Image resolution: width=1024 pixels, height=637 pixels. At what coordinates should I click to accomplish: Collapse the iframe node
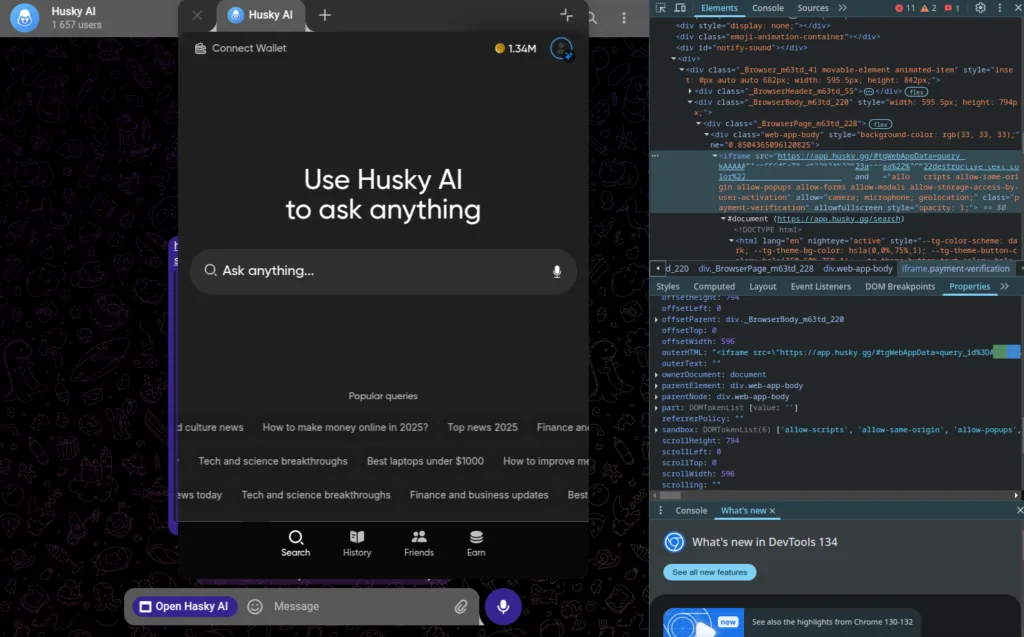click(714, 156)
